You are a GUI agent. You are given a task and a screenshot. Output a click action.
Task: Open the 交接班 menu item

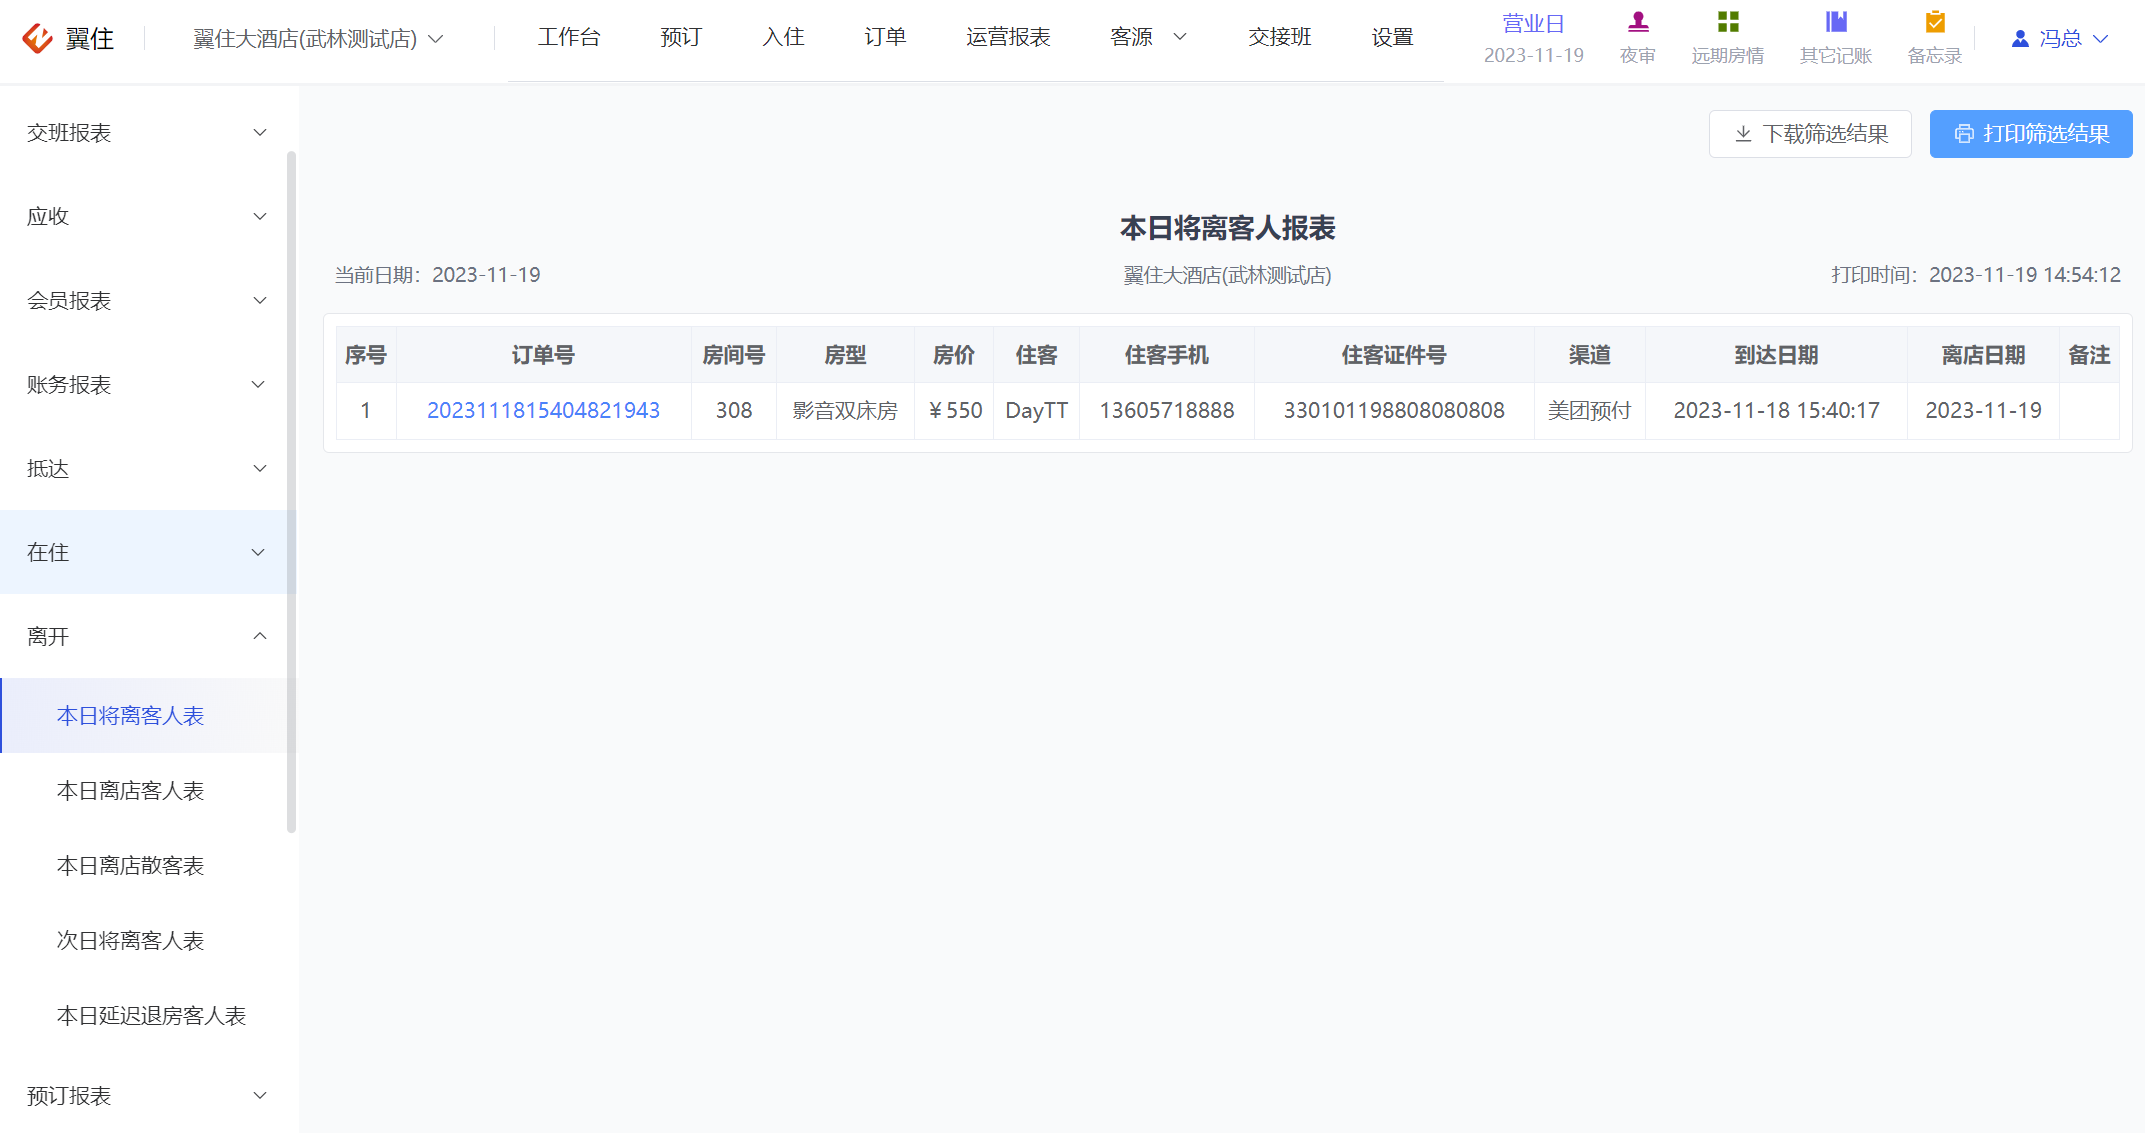point(1280,37)
